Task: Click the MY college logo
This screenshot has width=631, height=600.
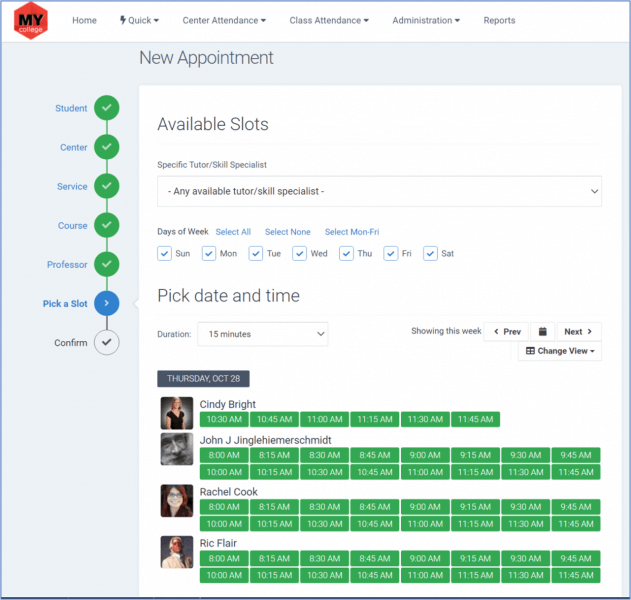Action: [x=31, y=21]
